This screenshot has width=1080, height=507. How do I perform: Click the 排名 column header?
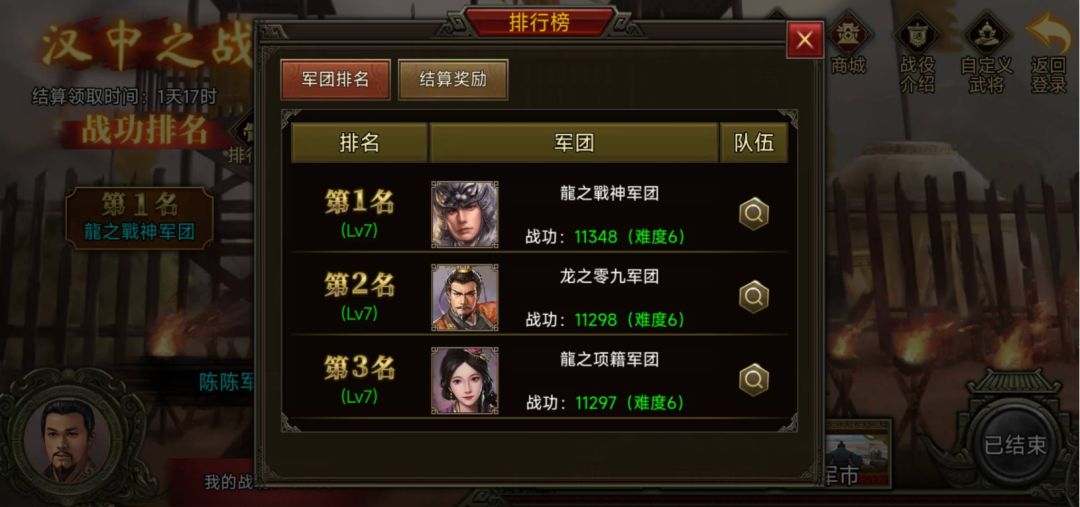pyautogui.click(x=359, y=143)
